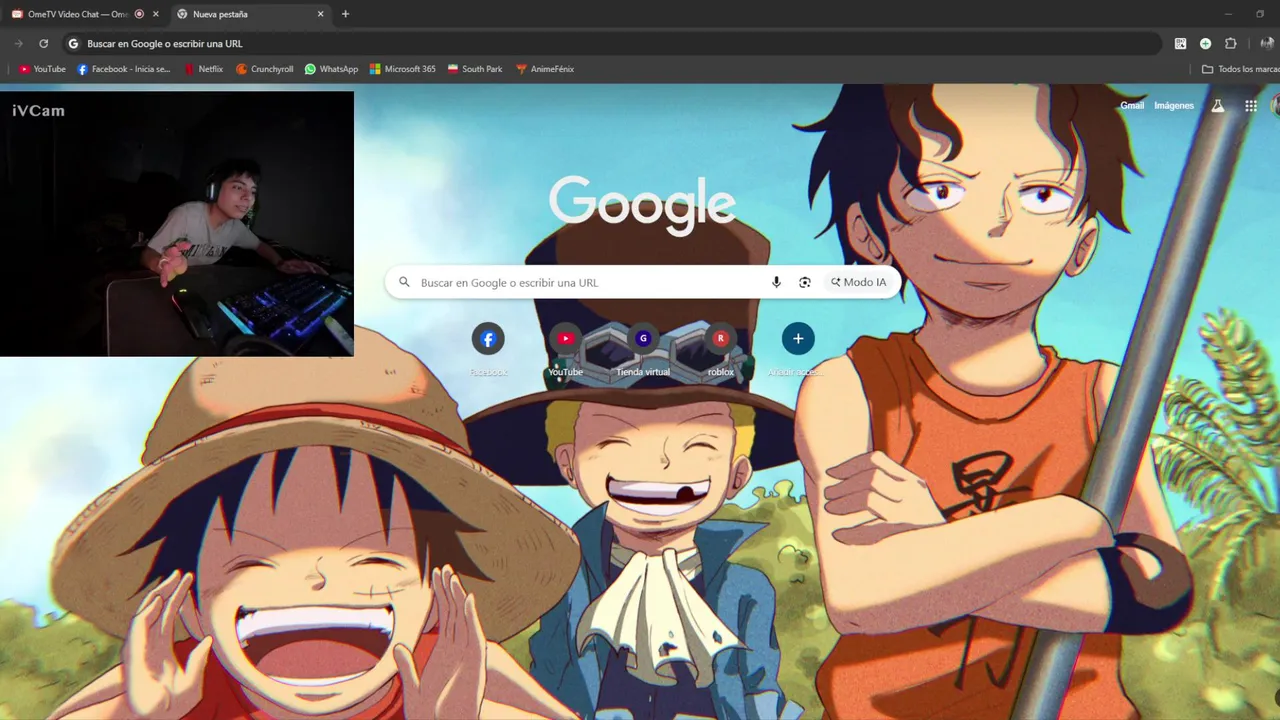Open the South Park bookmark
The height and width of the screenshot is (720, 1280).
475,69
